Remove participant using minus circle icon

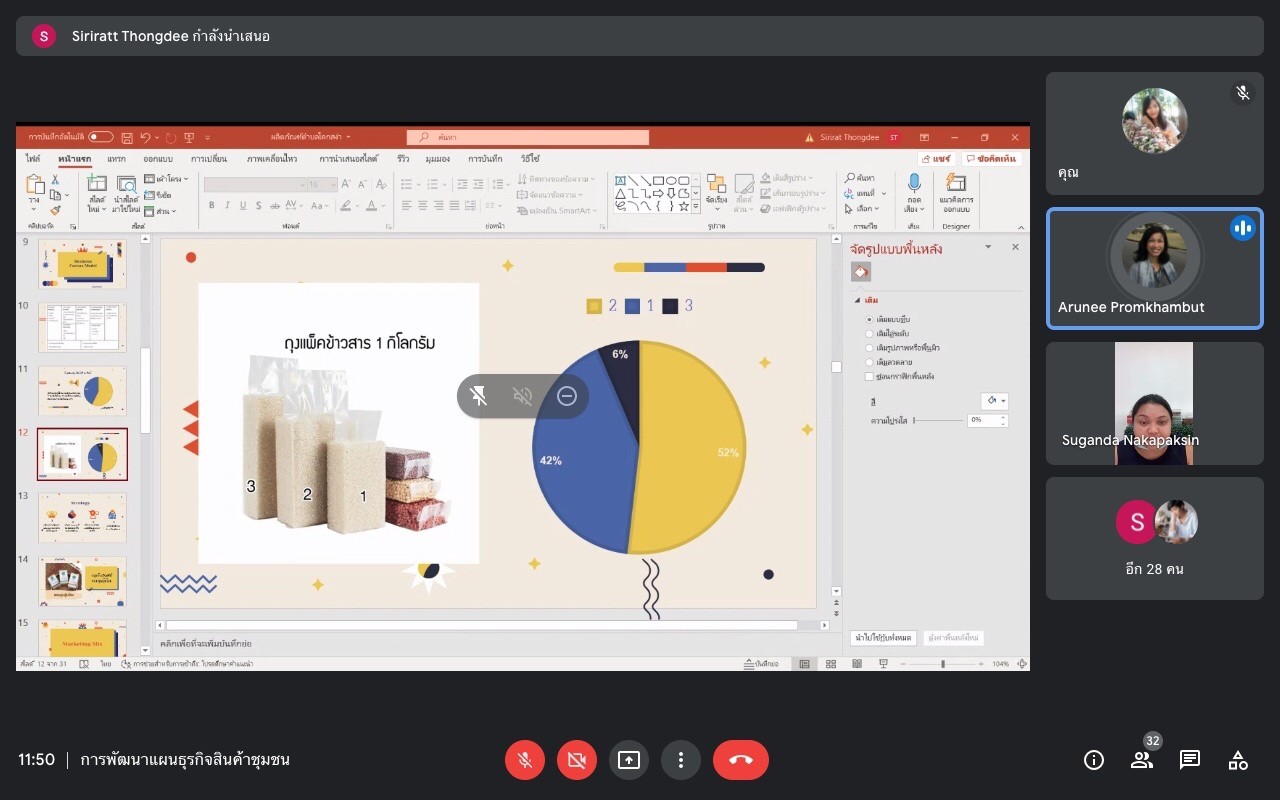tap(567, 396)
